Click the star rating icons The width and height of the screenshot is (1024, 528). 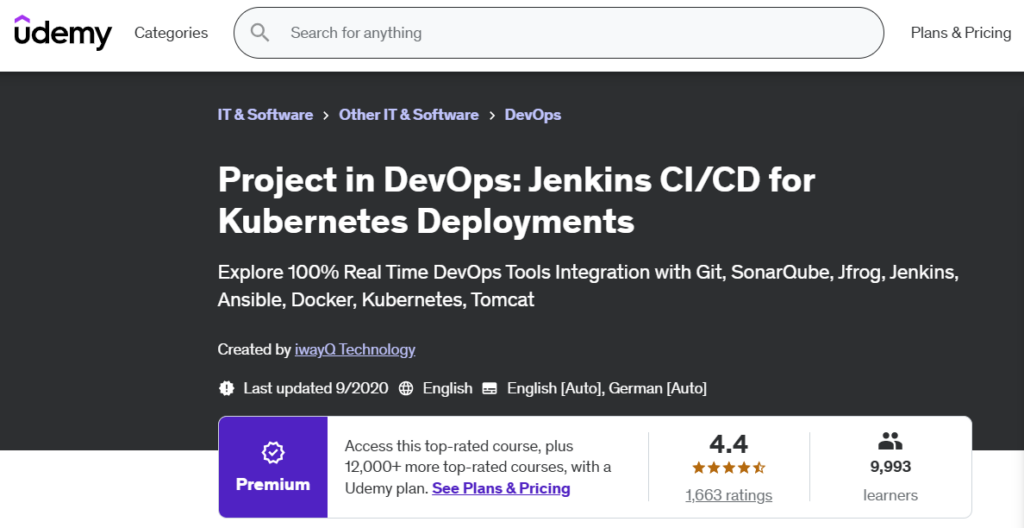(728, 468)
